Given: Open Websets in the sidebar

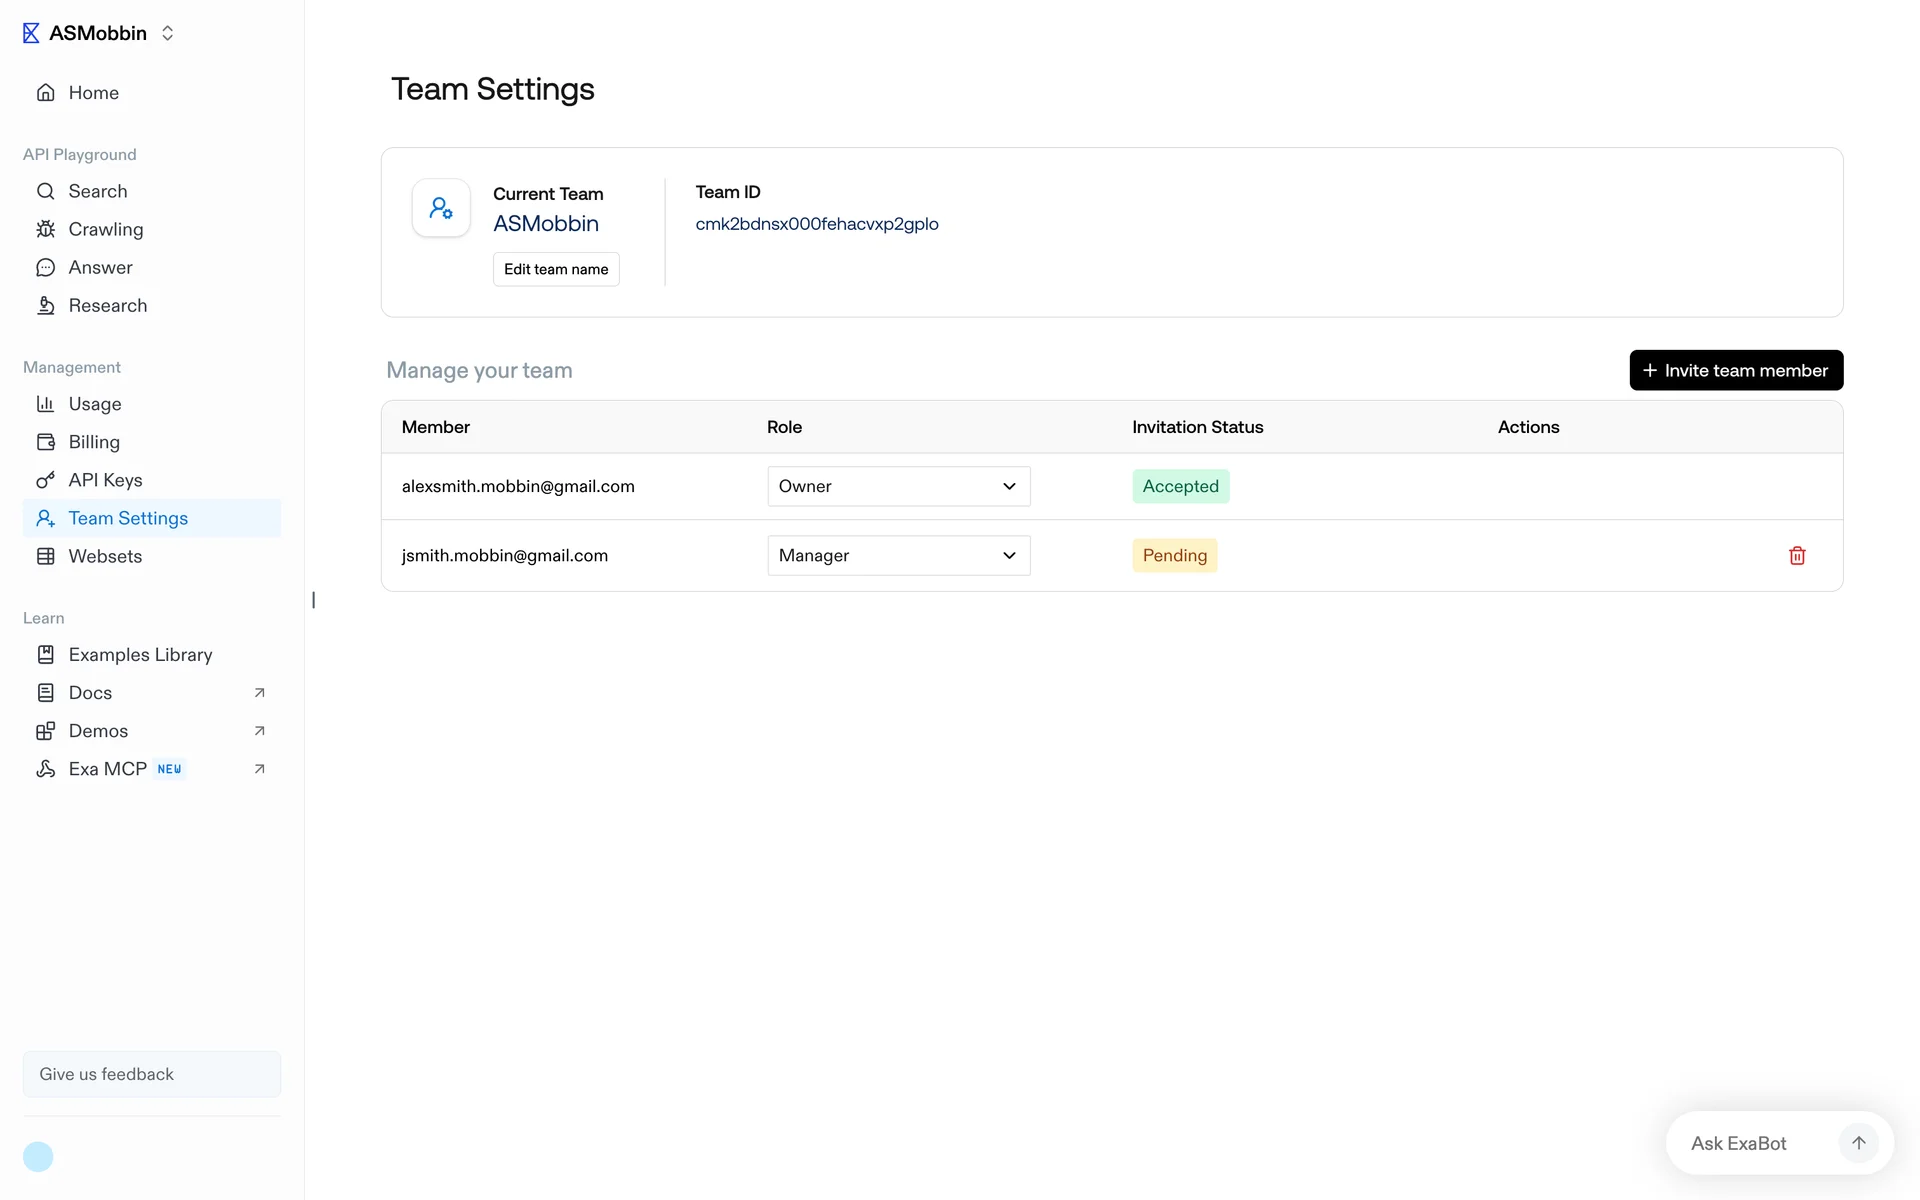Looking at the screenshot, I should (105, 556).
